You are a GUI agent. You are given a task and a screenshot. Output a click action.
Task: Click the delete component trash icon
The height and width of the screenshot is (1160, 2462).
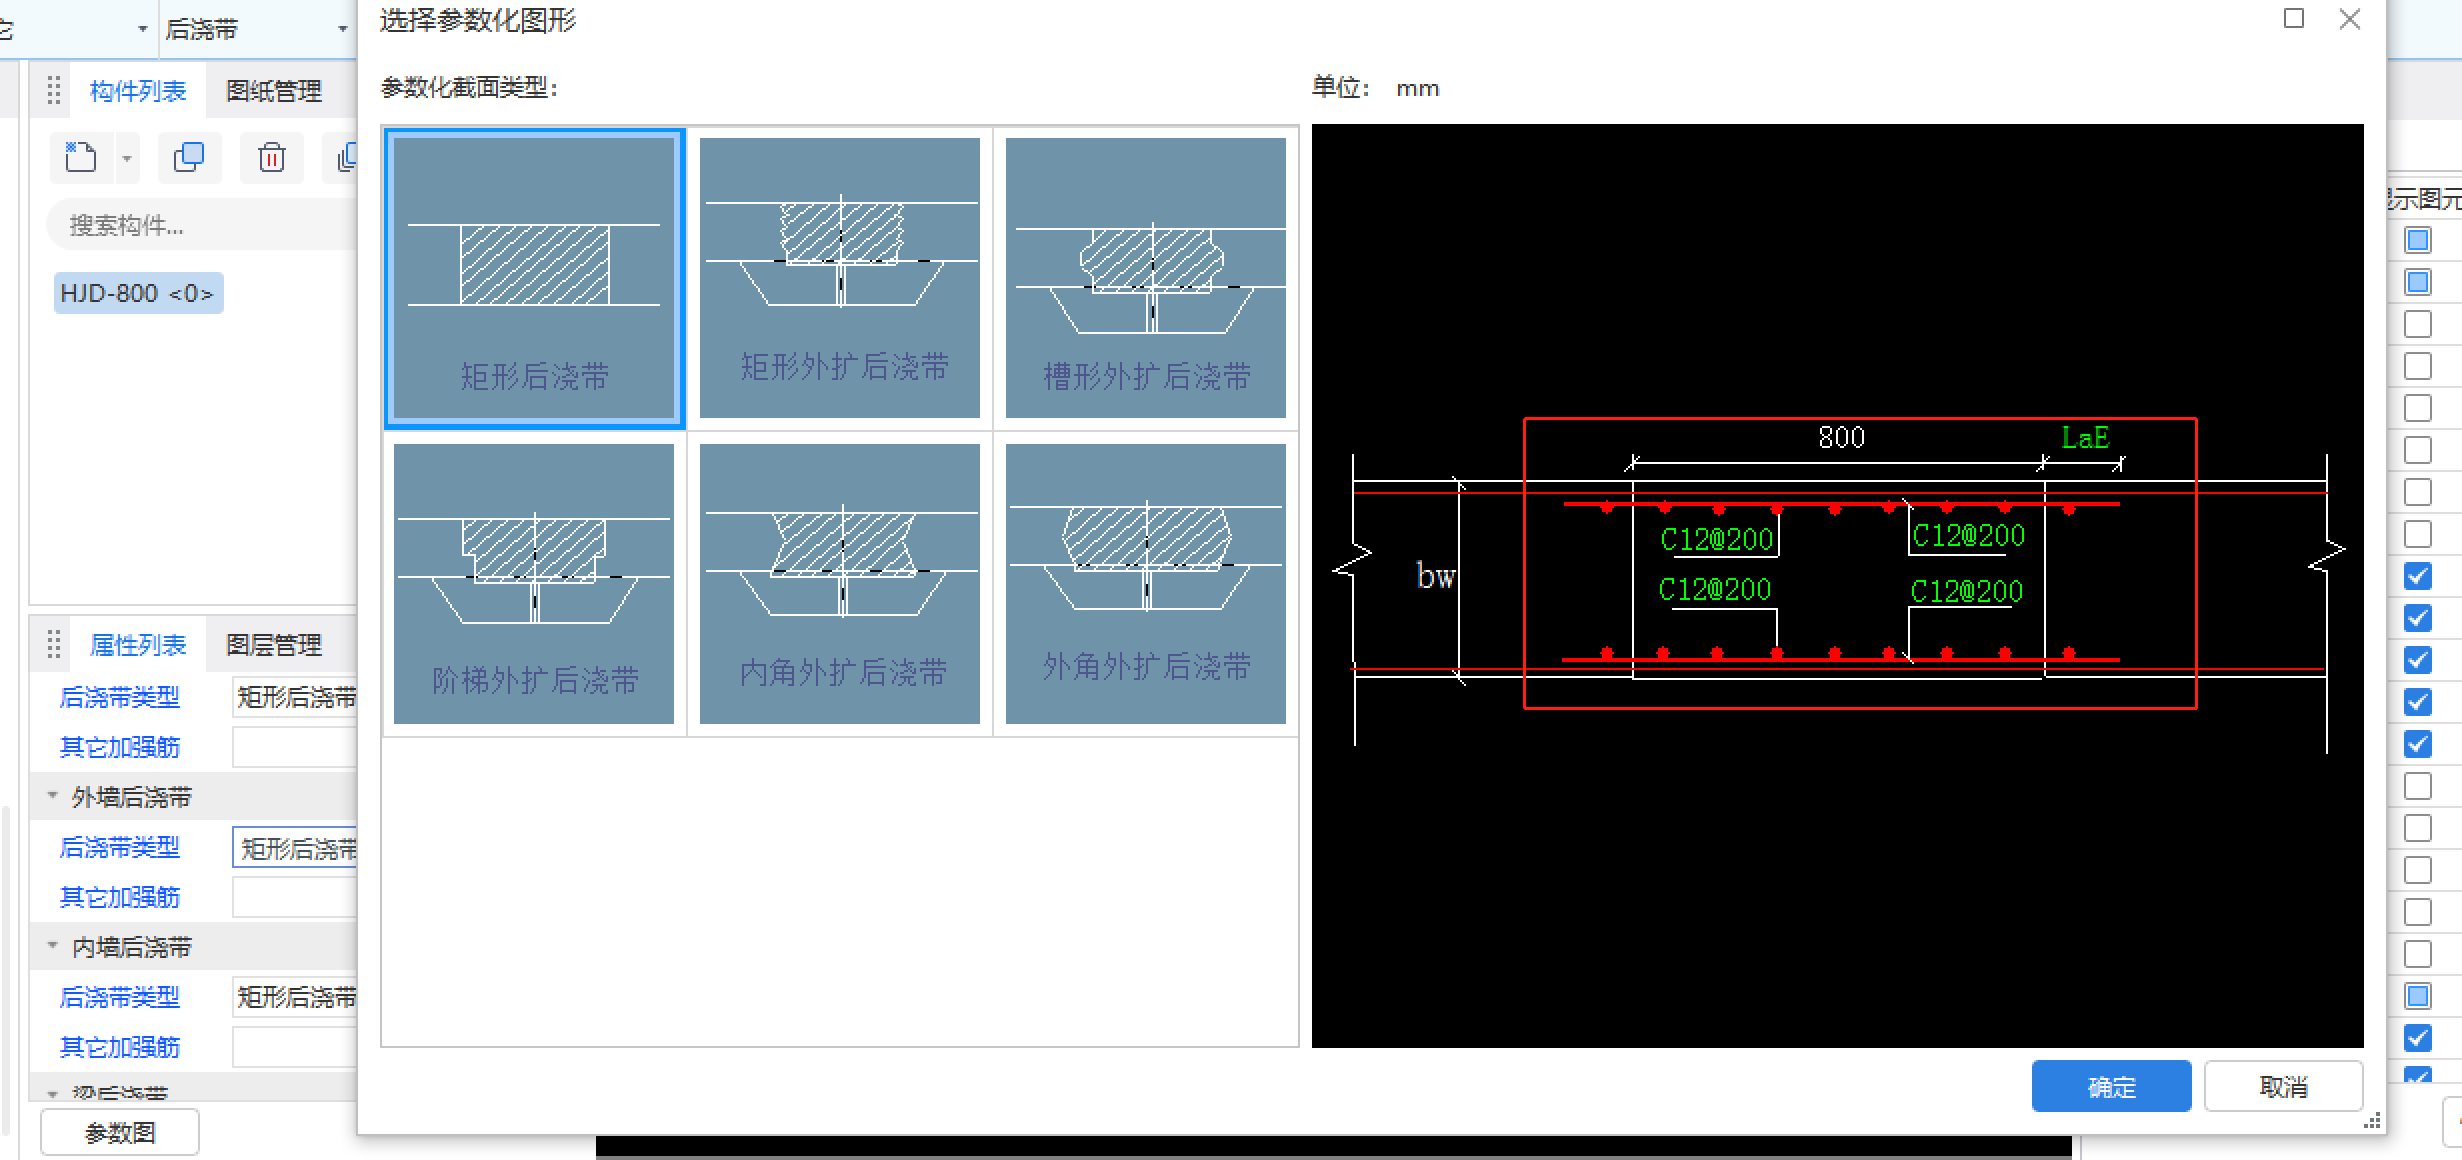[272, 158]
